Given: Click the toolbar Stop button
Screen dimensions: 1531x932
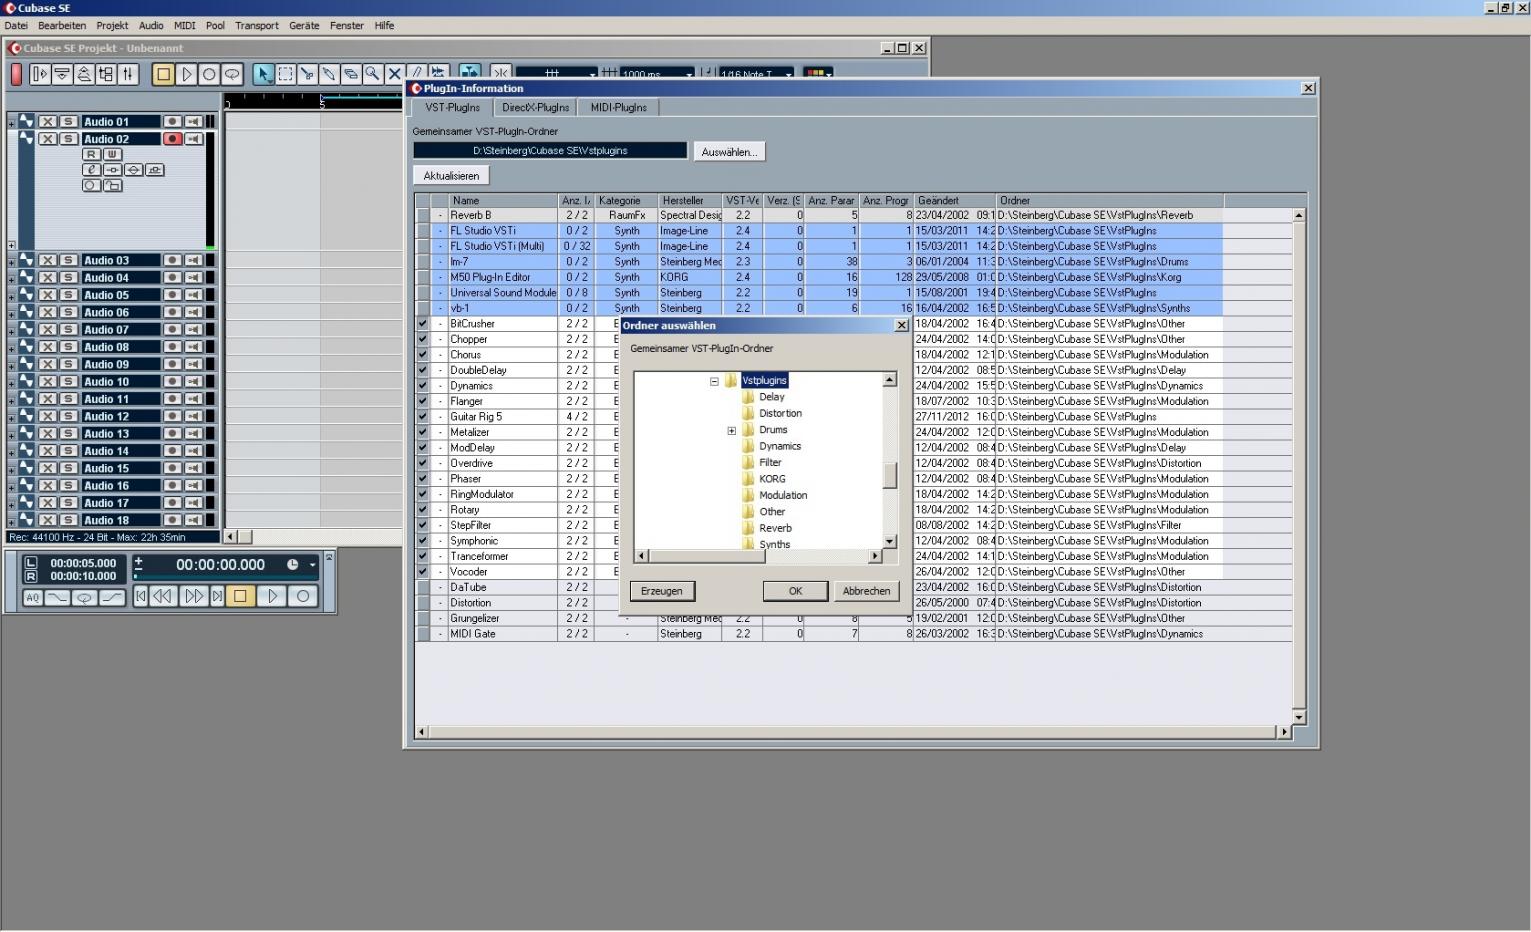Looking at the screenshot, I should coord(163,74).
